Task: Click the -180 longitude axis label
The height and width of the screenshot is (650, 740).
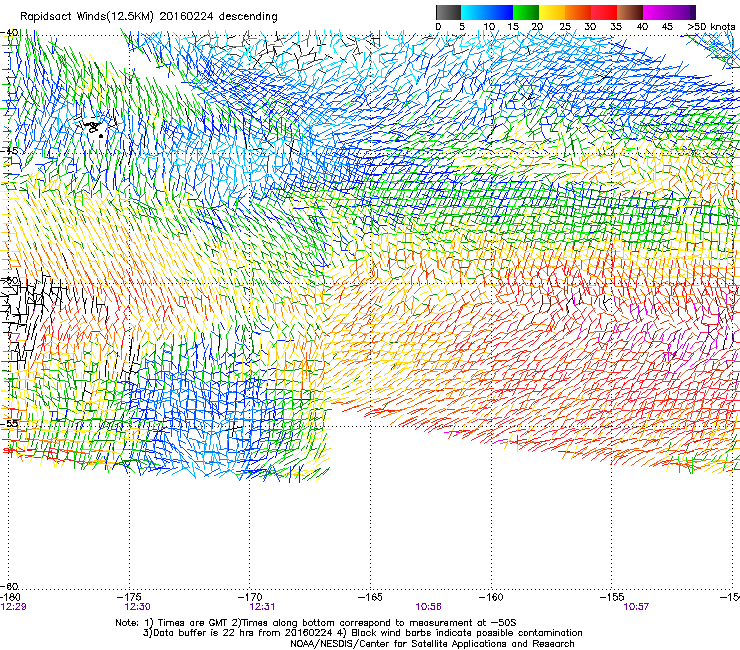Action: pos(10,597)
